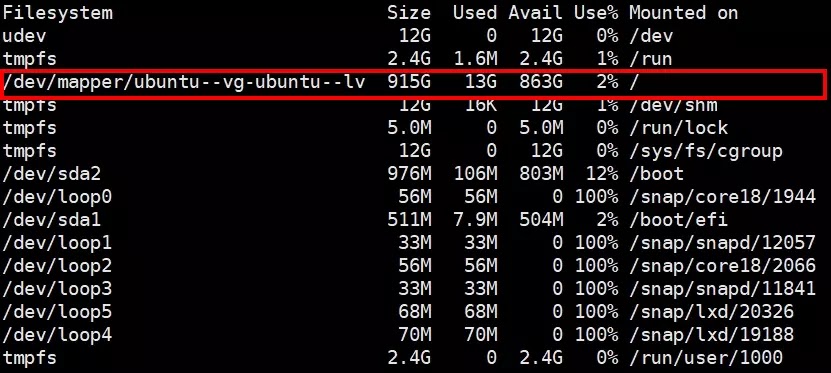
Task: Select the /dev/loop3 filesystem name
Action: coord(58,289)
